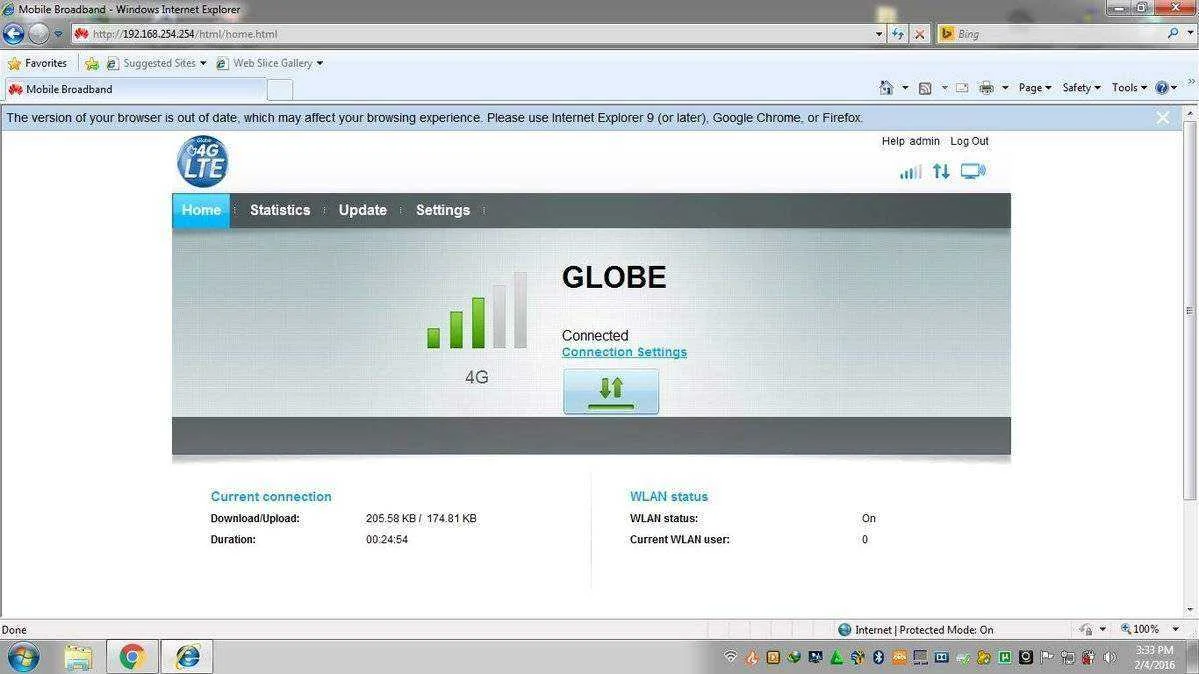Click the large green signal bars graphic
1199x674 pixels.
click(x=477, y=311)
